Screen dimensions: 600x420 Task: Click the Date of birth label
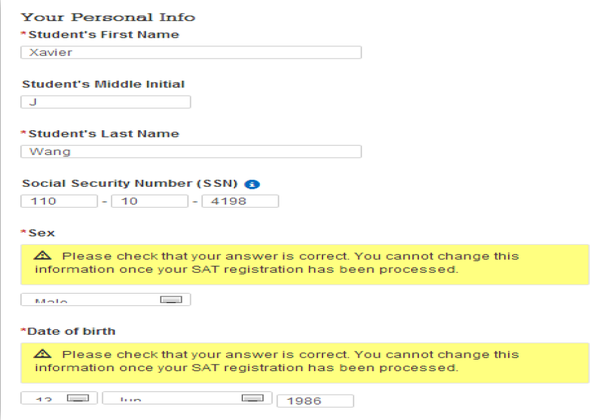point(71,331)
